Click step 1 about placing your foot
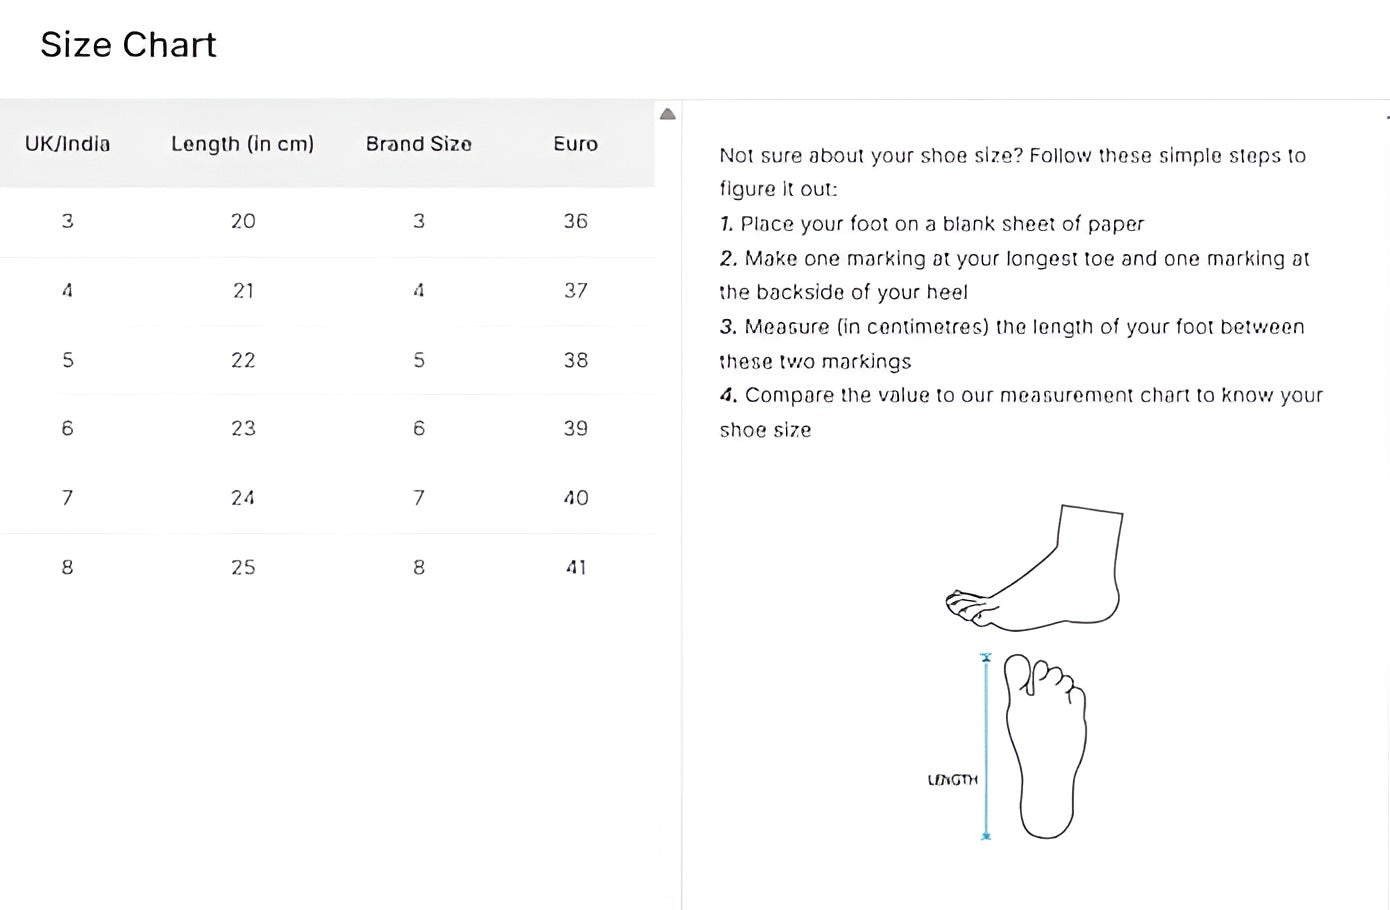Viewport: 1390px width, 910px height. (x=931, y=224)
